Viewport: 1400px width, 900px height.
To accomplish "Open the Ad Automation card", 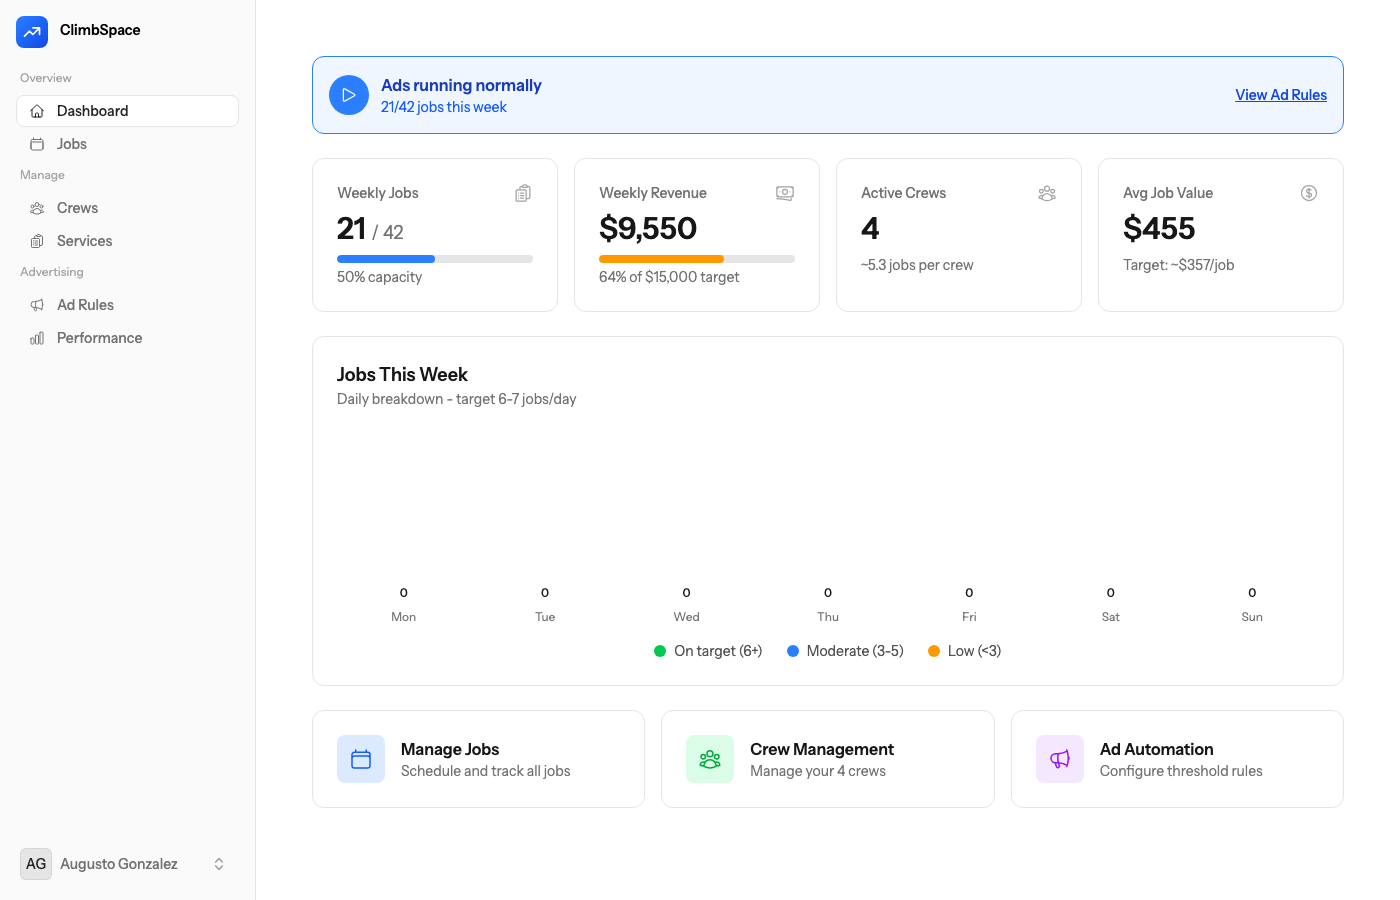I will click(x=1176, y=759).
